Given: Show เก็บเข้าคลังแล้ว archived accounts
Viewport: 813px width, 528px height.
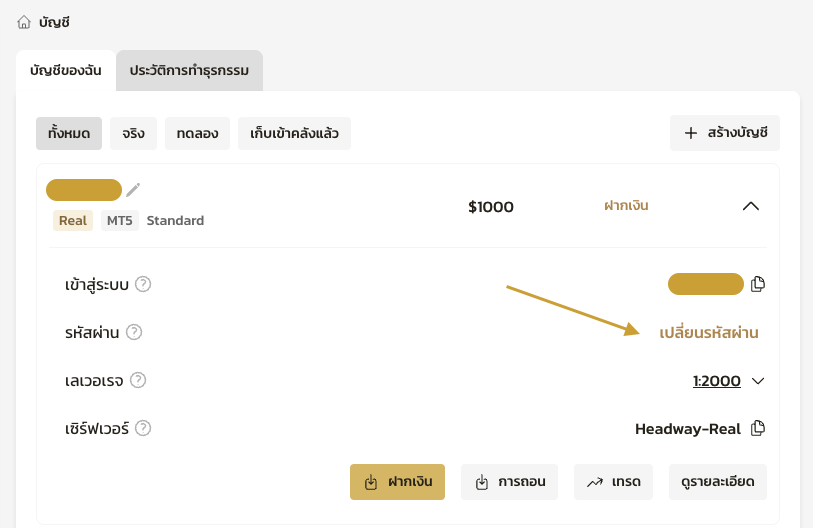Looking at the screenshot, I should [x=294, y=133].
